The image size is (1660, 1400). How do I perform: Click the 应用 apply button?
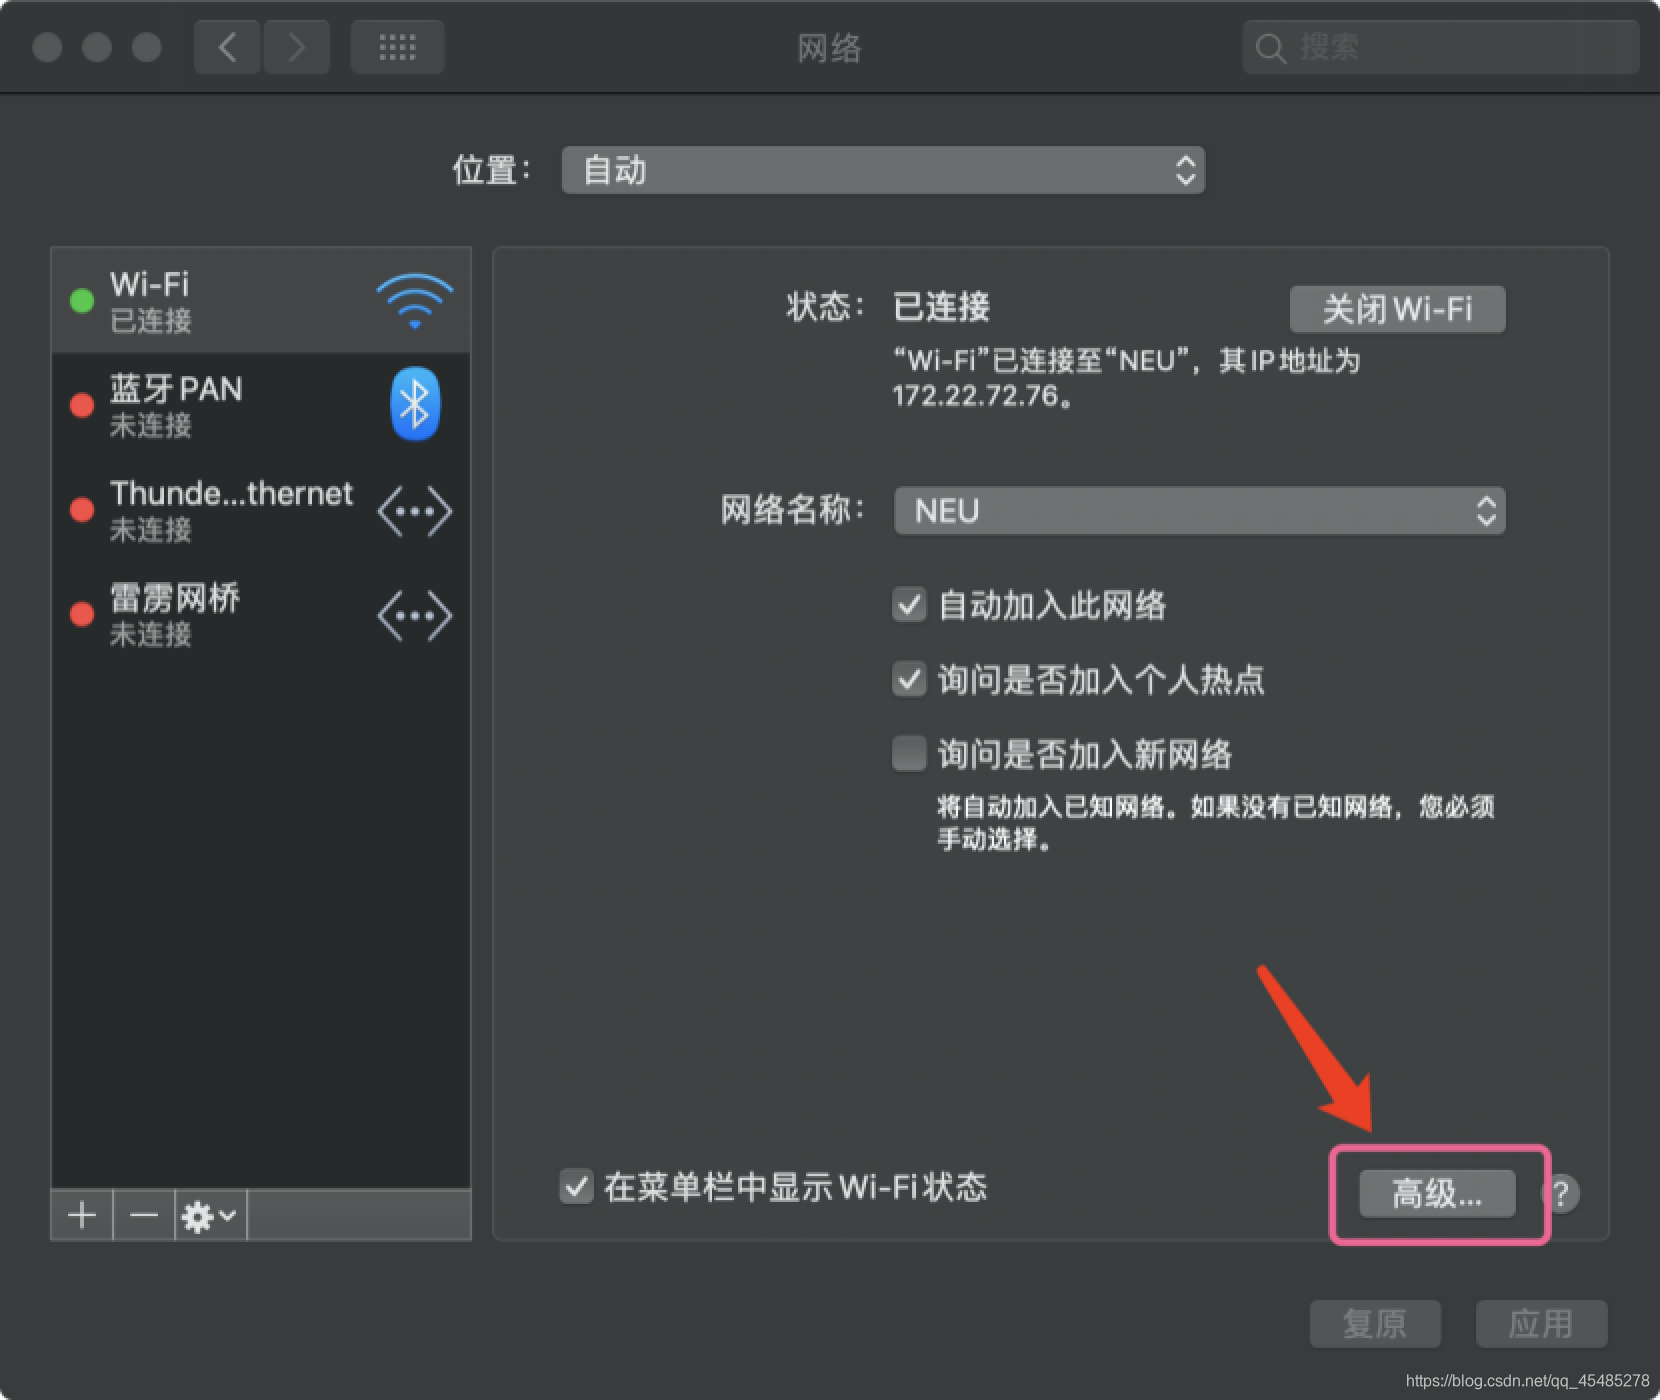[1541, 1324]
